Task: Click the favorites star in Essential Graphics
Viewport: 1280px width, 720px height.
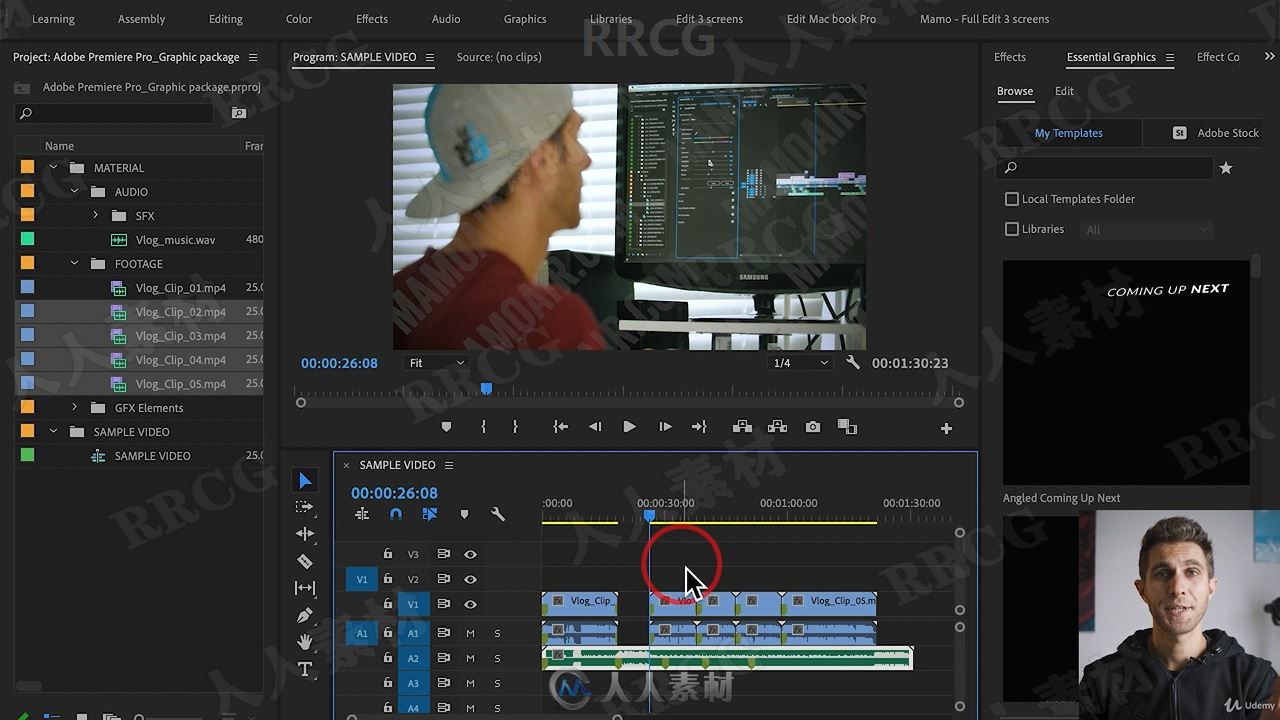Action: coord(1226,168)
